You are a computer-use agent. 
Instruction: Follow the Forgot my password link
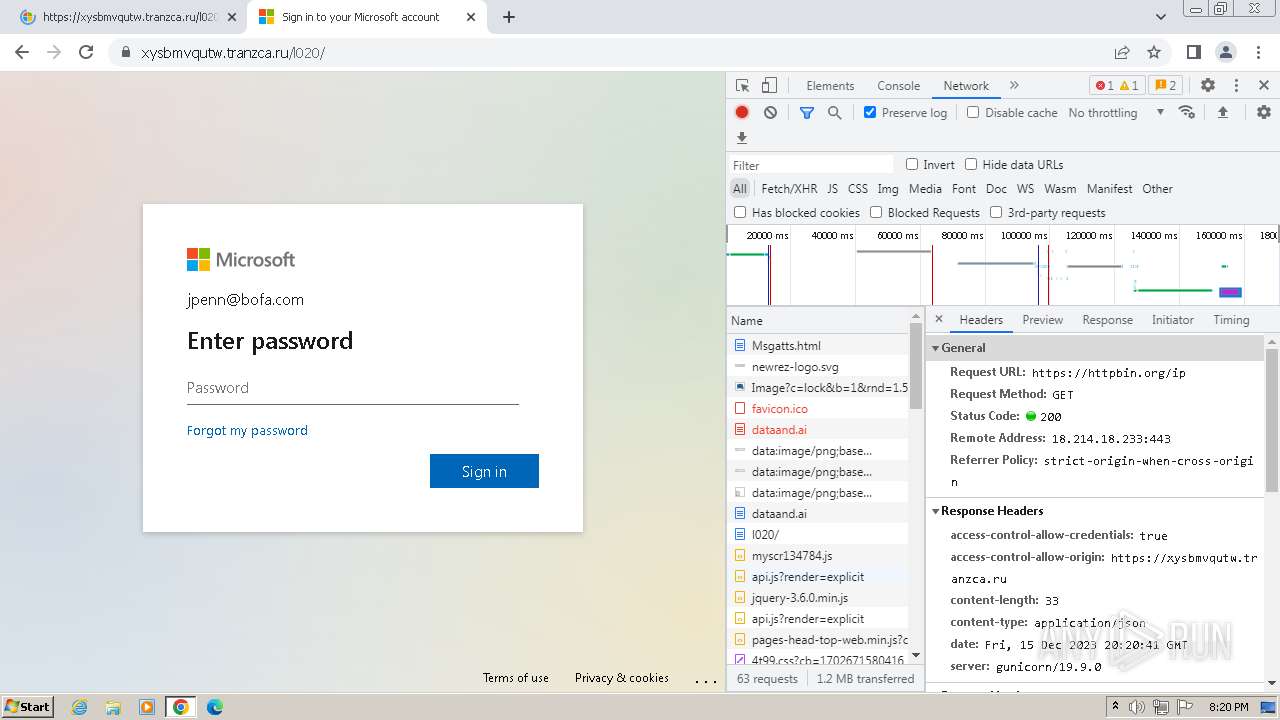tap(247, 430)
